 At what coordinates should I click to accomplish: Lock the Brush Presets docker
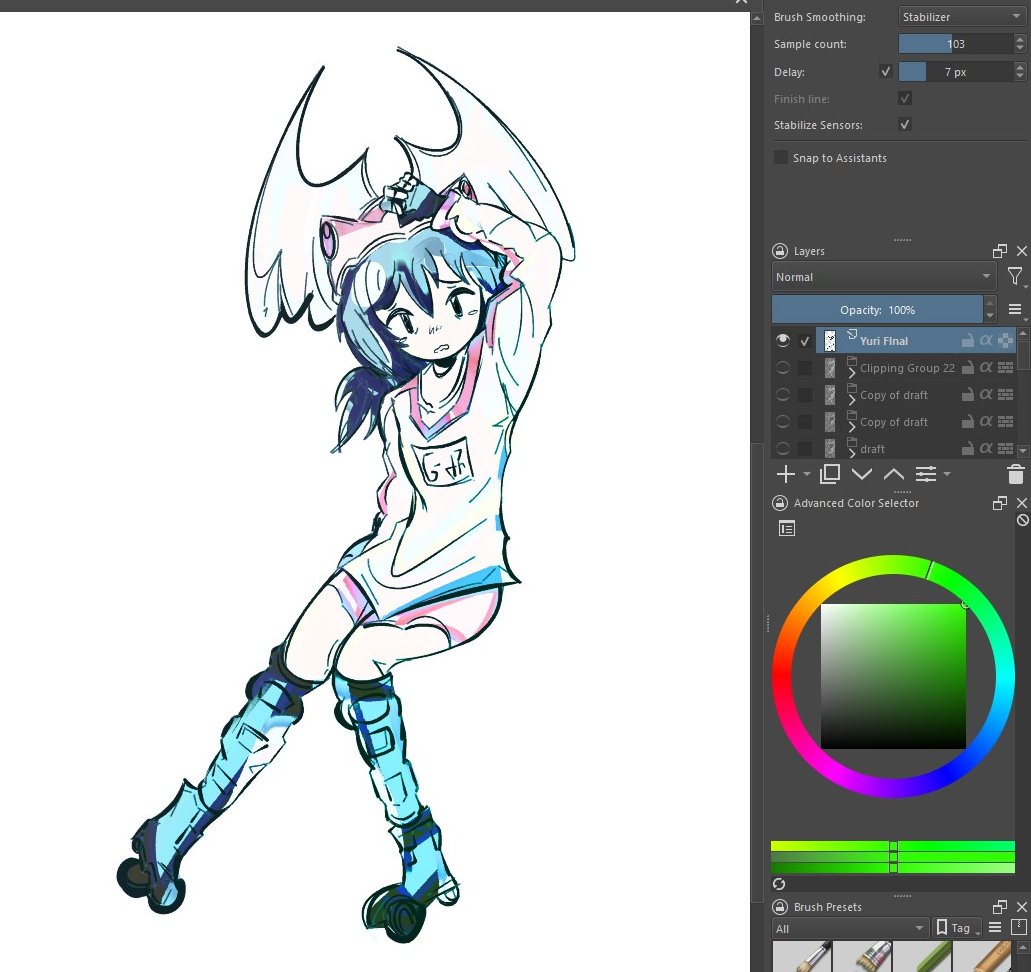click(779, 907)
